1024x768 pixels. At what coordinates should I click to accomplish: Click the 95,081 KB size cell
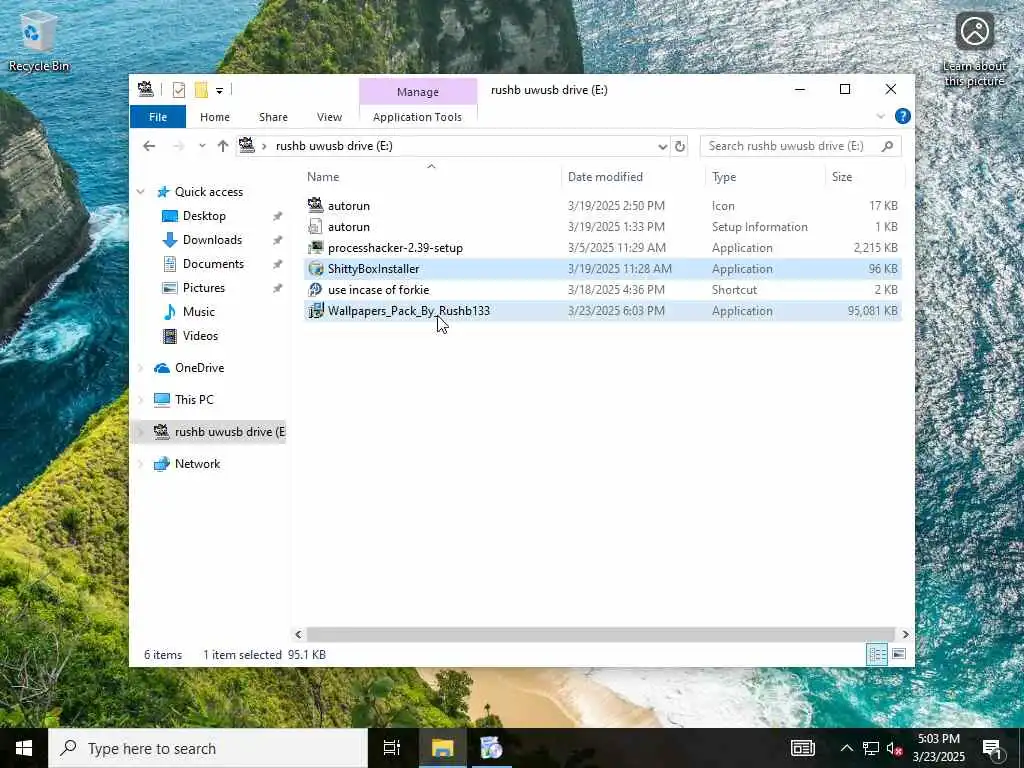click(872, 311)
